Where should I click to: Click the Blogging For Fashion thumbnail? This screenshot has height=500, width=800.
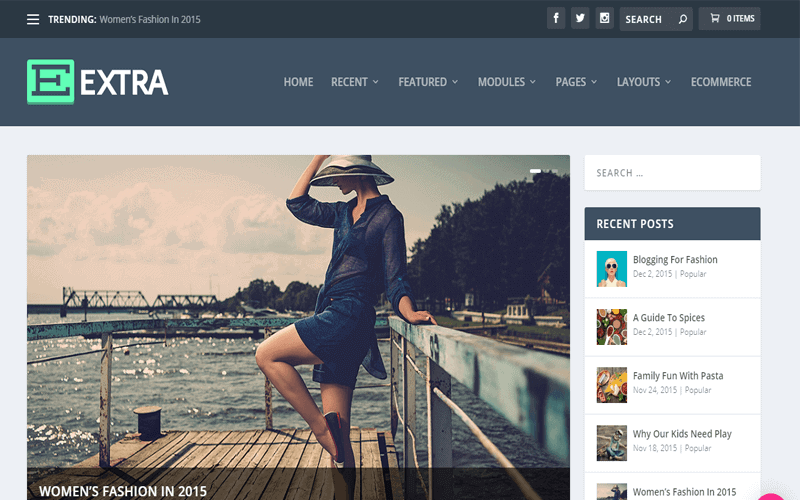(x=611, y=269)
